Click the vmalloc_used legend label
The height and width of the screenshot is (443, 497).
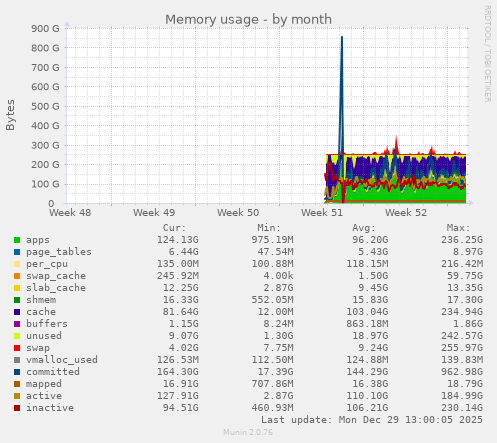[62, 360]
